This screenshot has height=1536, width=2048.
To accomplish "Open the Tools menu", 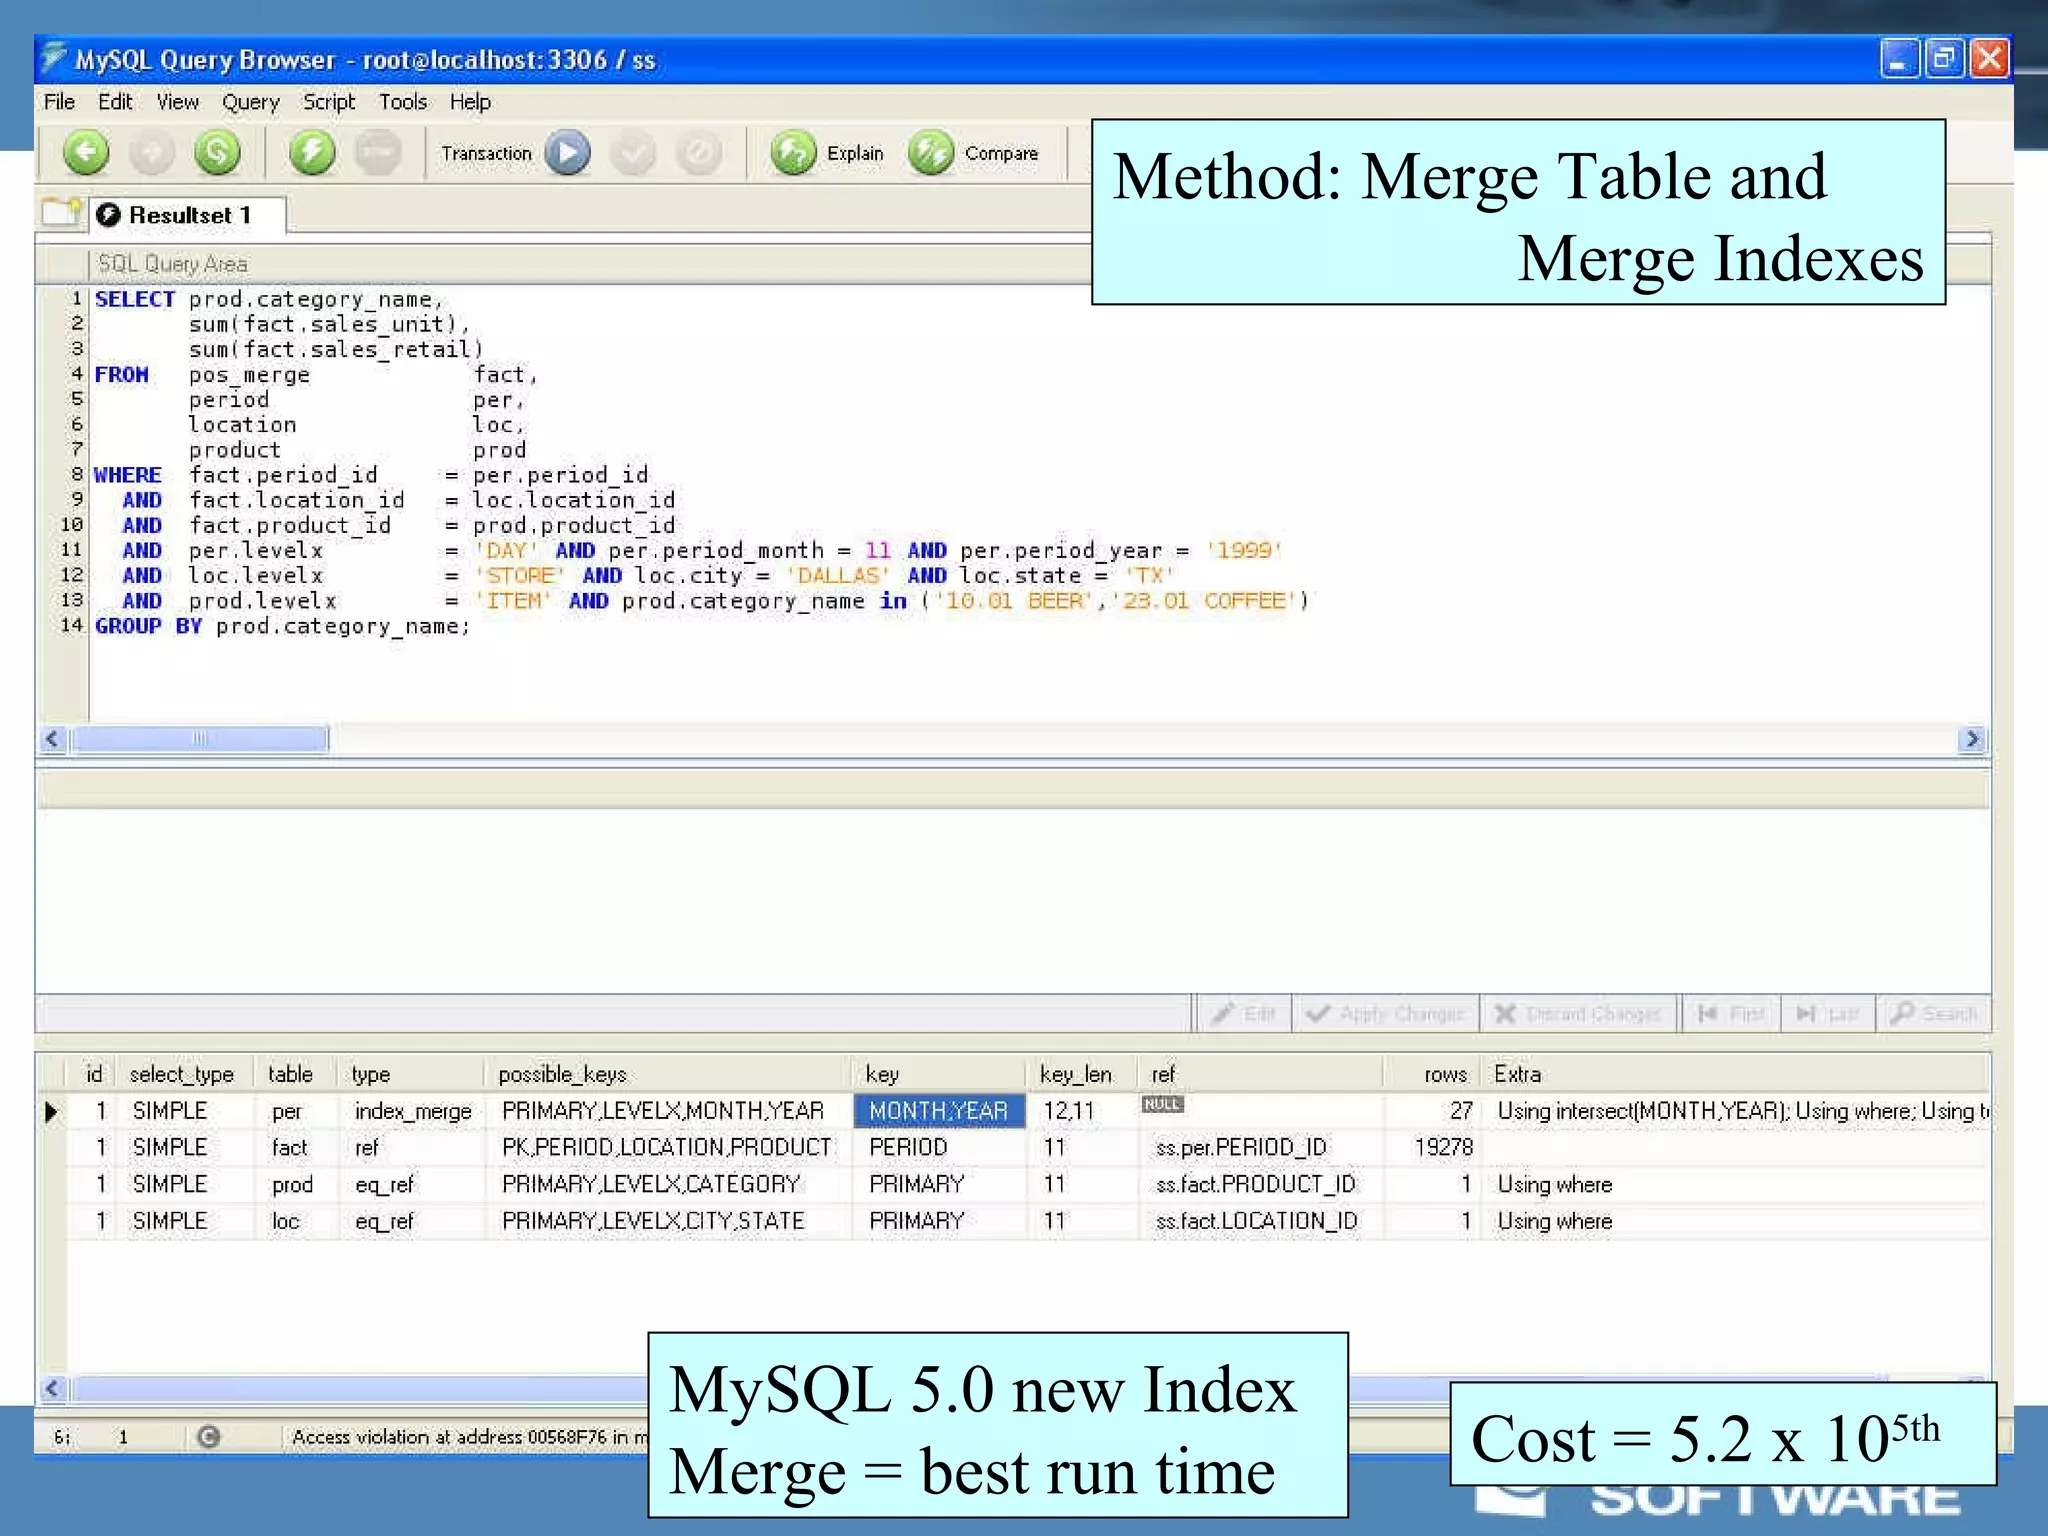I will tap(403, 102).
